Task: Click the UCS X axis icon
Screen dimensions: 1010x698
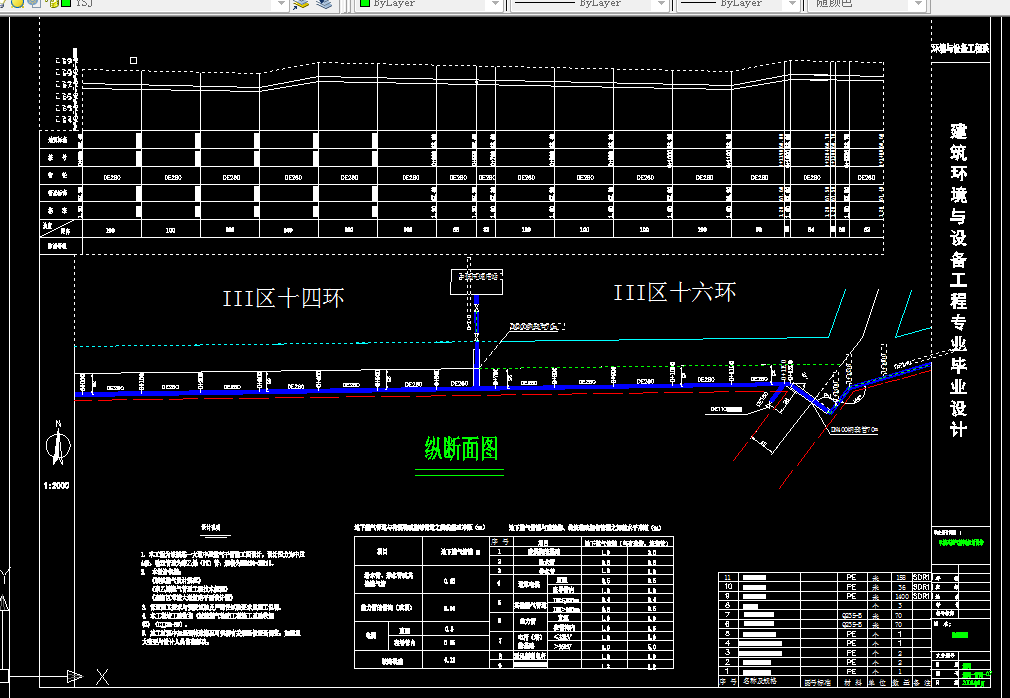Action: [x=102, y=677]
